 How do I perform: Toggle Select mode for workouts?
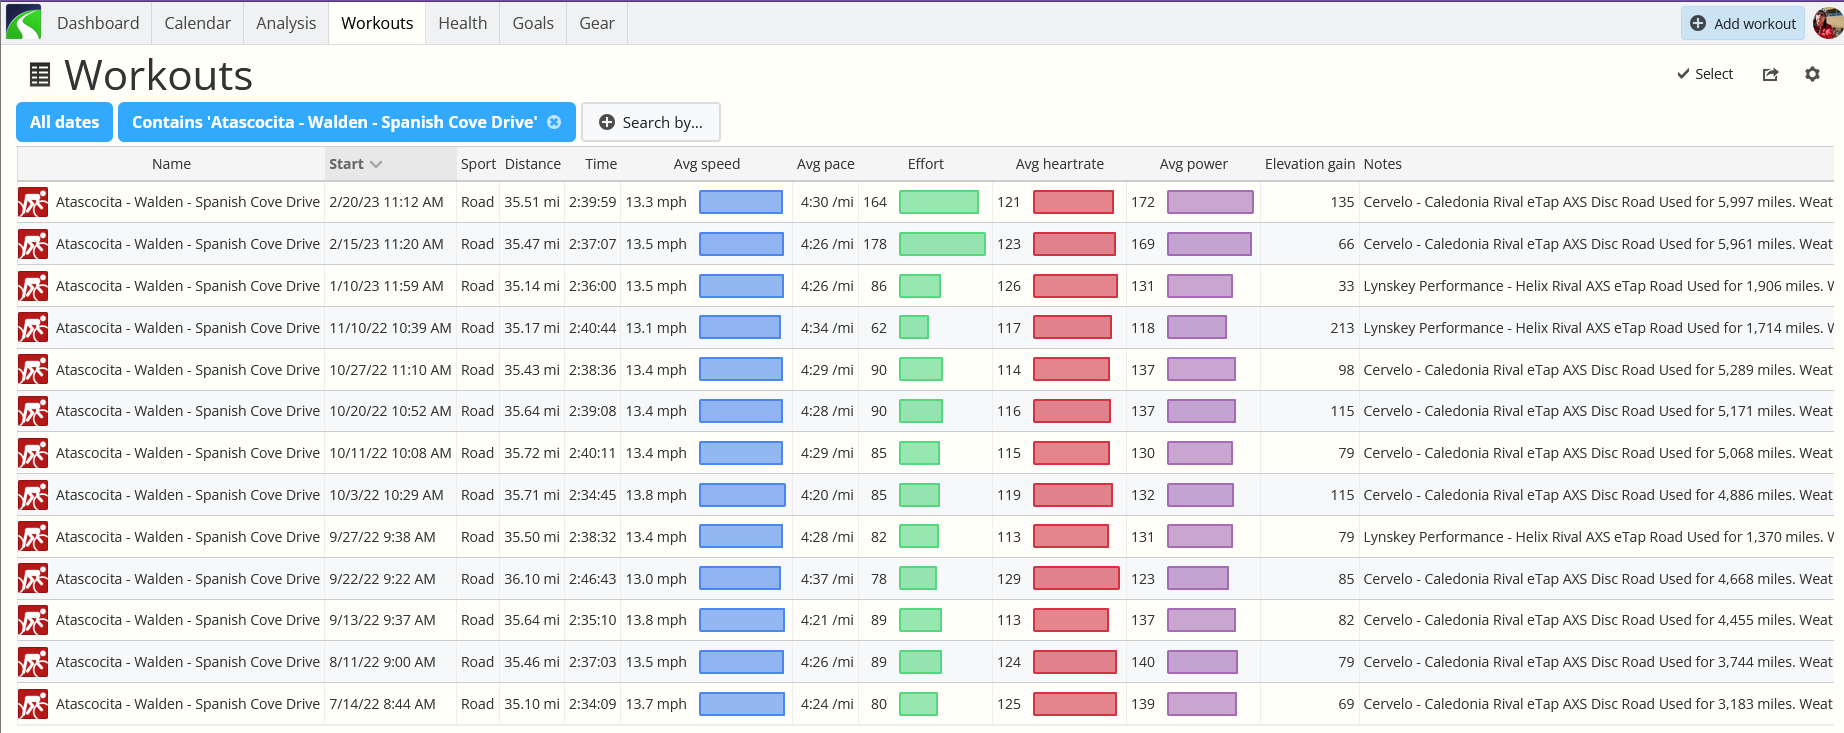(1705, 74)
